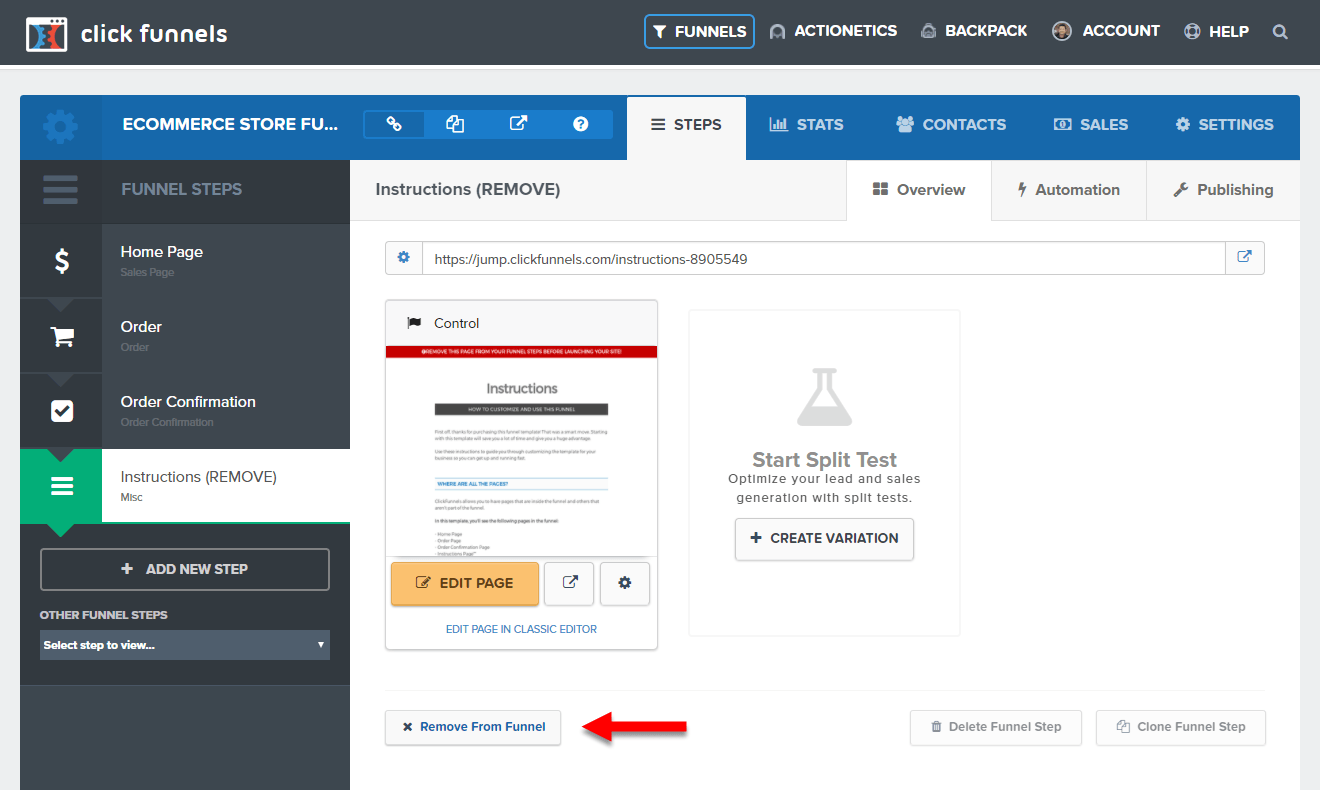Click the FUNNEL STEPS sidebar header
This screenshot has height=790, width=1320.
(181, 189)
